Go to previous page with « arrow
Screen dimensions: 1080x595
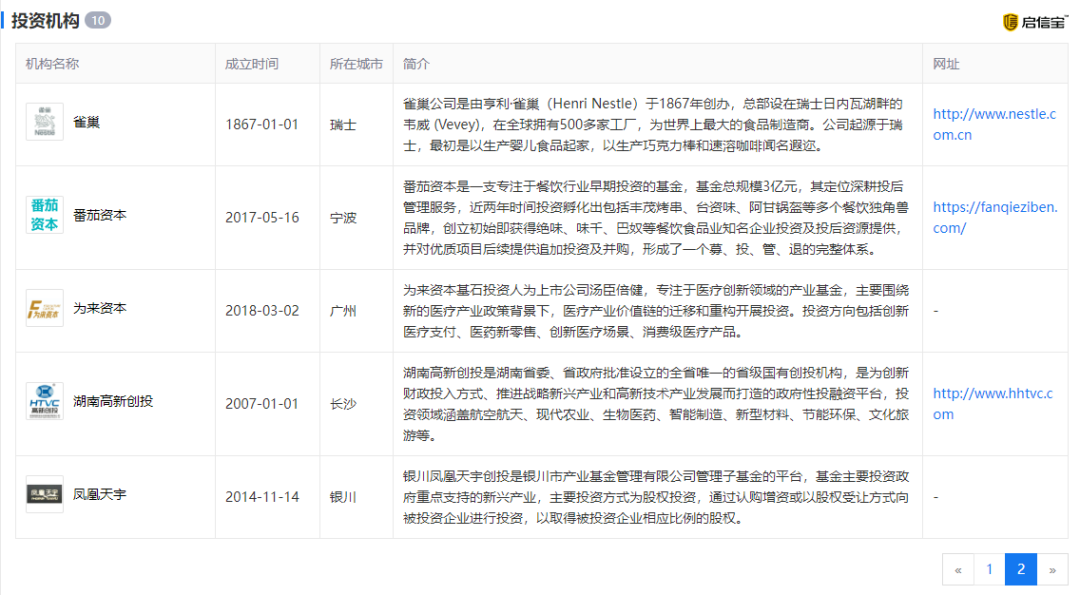[958, 570]
